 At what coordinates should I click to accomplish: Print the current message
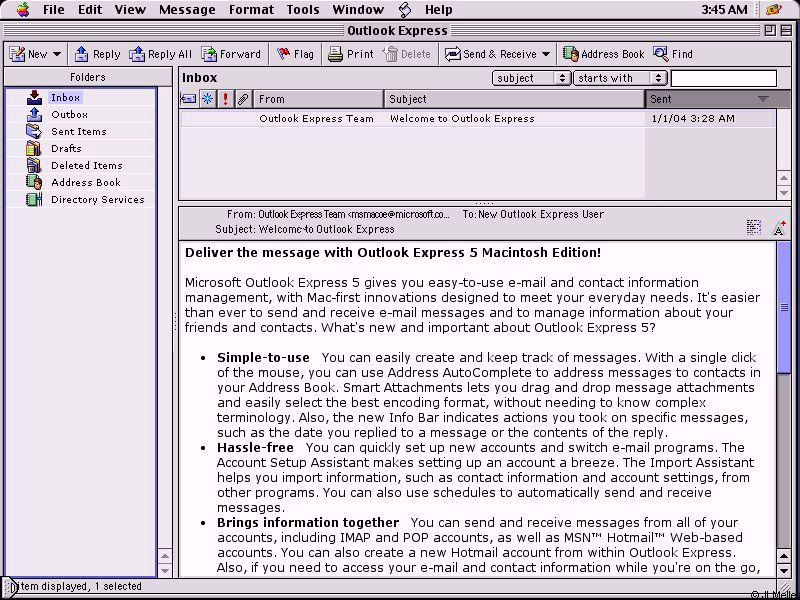coord(351,54)
